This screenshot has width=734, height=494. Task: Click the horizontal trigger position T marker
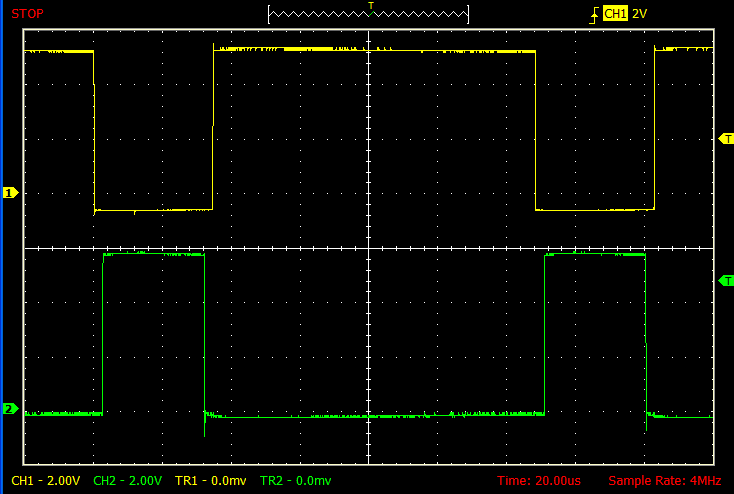(x=371, y=6)
